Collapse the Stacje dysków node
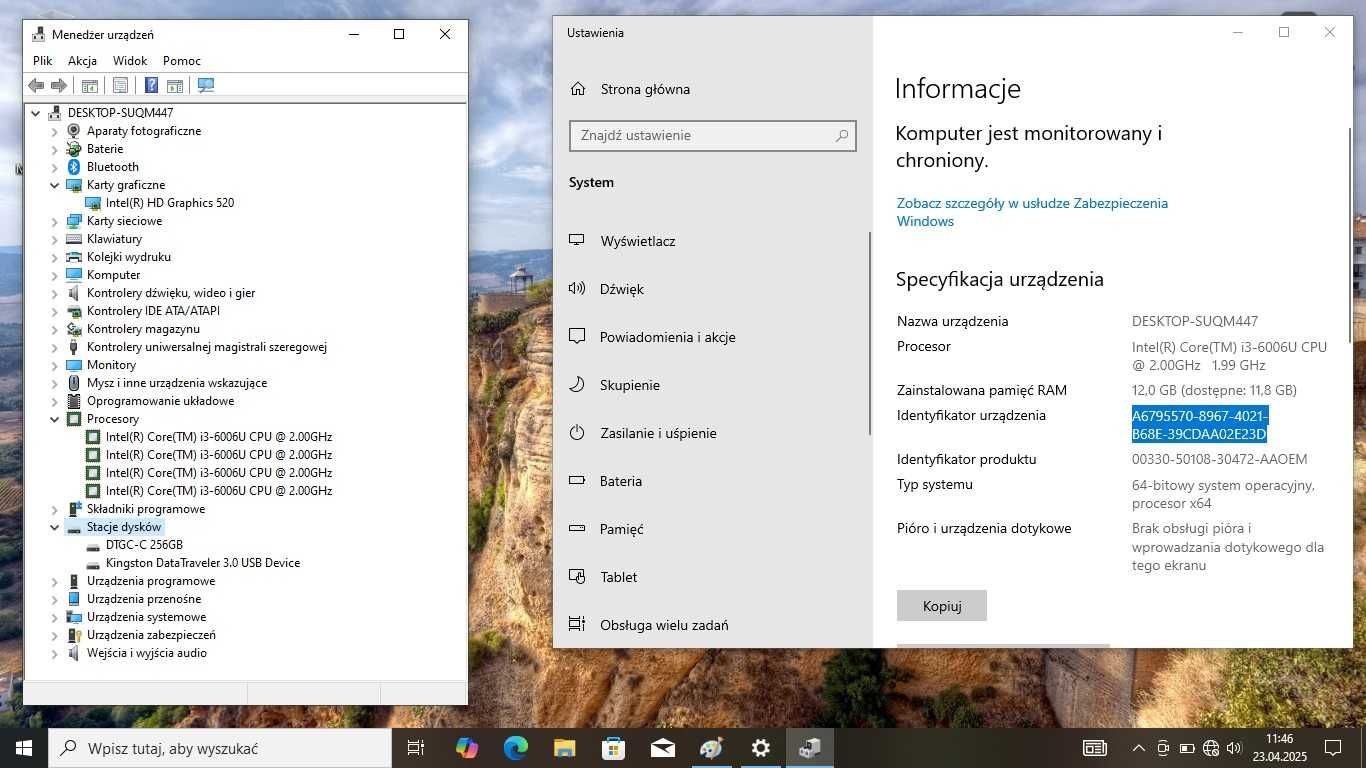The image size is (1366, 768). tap(55, 527)
